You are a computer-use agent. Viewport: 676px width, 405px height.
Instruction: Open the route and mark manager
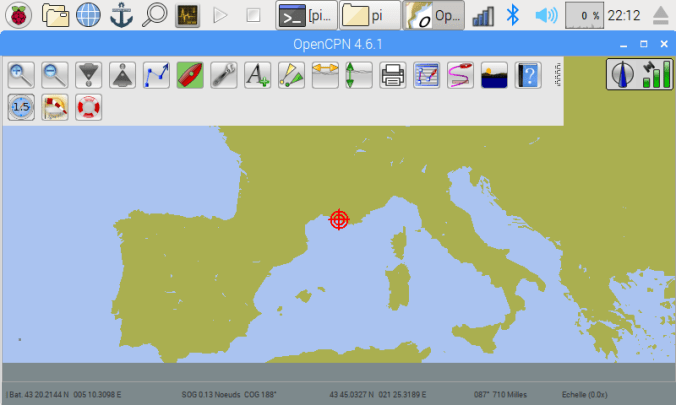pos(427,75)
